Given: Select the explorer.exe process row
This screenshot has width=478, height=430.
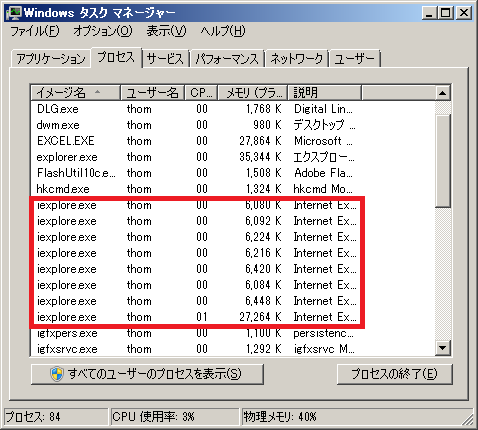Looking at the screenshot, I should pyautogui.click(x=233, y=157).
